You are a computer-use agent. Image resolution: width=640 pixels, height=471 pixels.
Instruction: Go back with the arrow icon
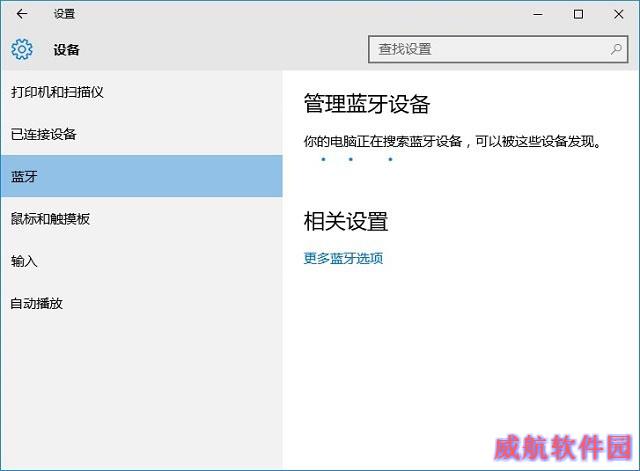tap(22, 14)
